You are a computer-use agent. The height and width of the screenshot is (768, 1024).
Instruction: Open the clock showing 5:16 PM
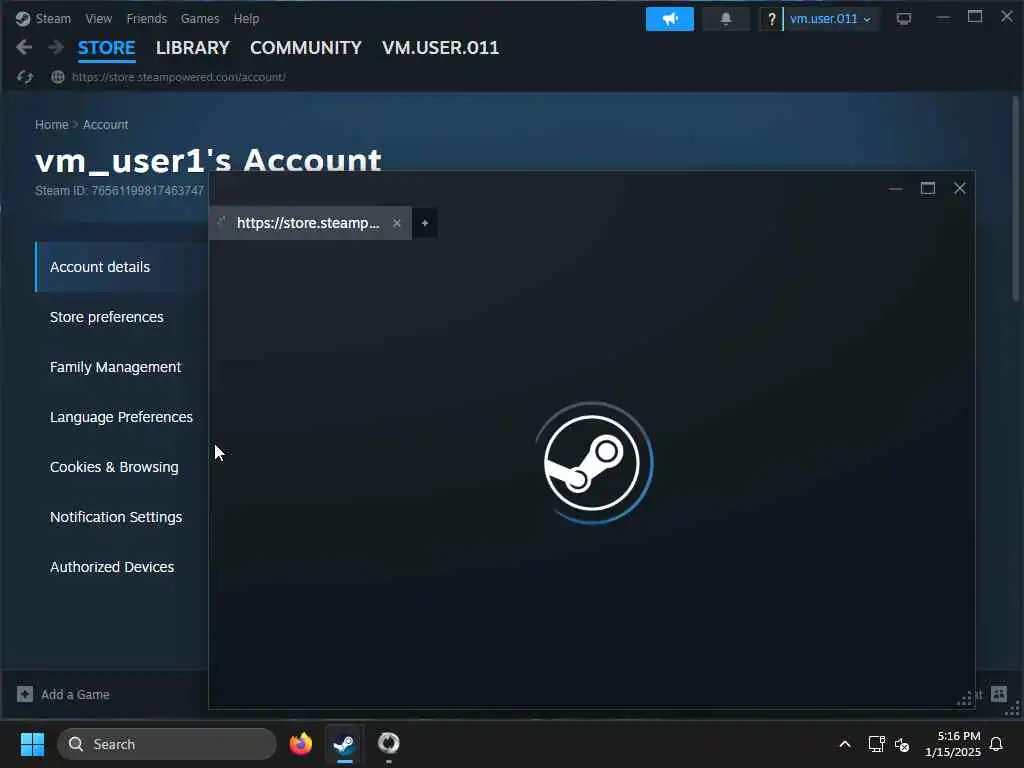pyautogui.click(x=952, y=744)
